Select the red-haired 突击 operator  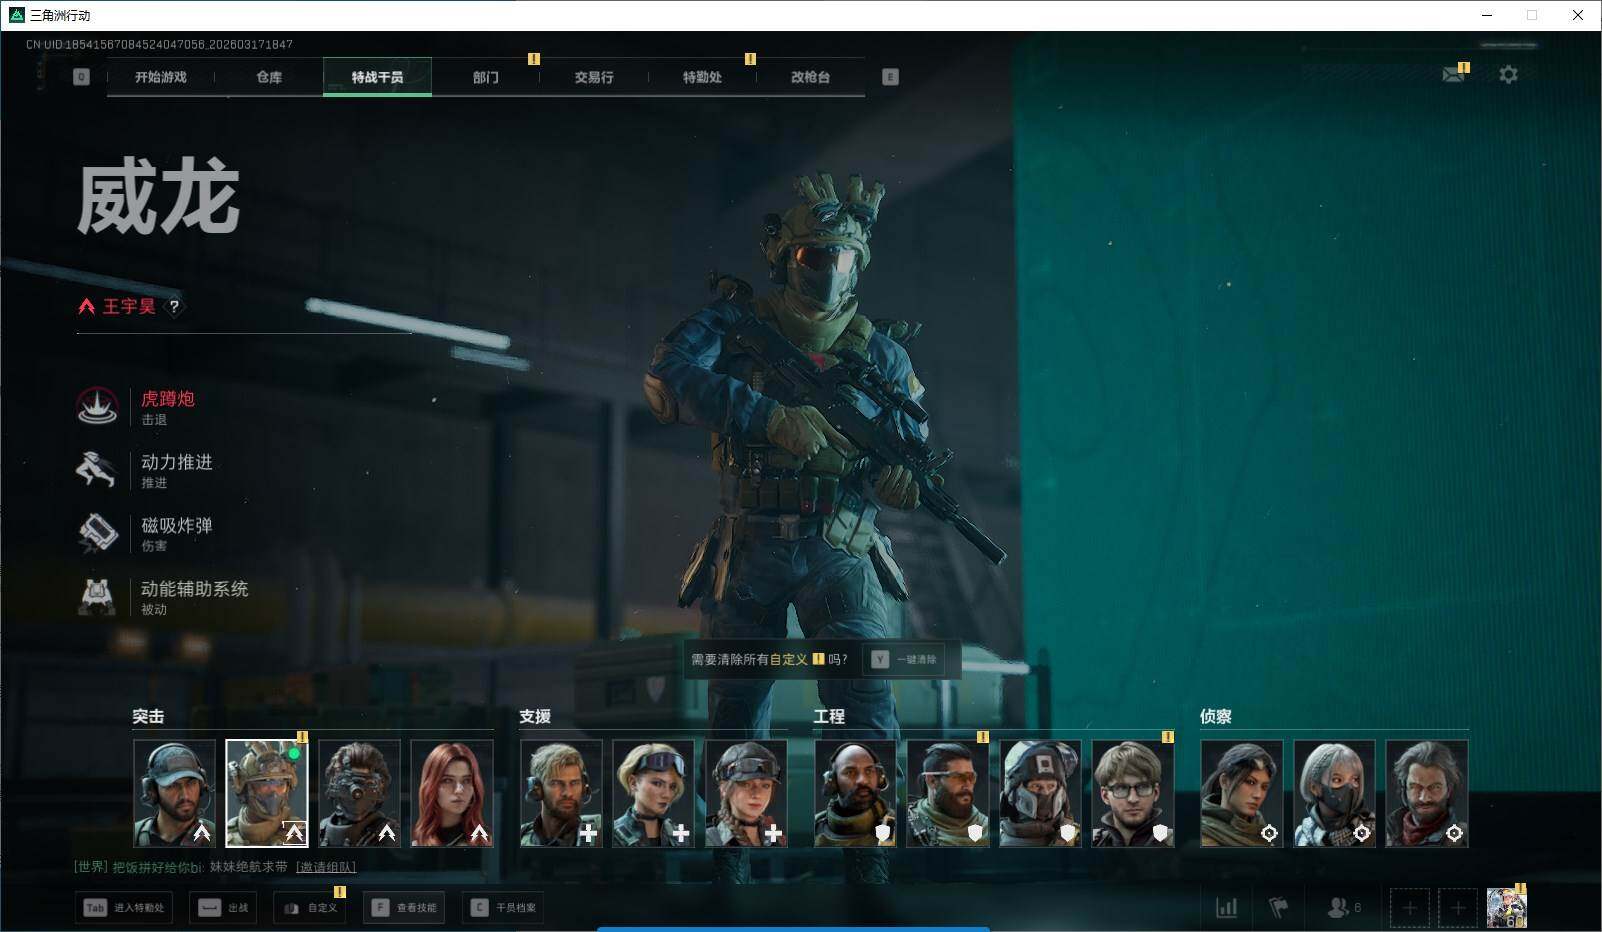[452, 794]
